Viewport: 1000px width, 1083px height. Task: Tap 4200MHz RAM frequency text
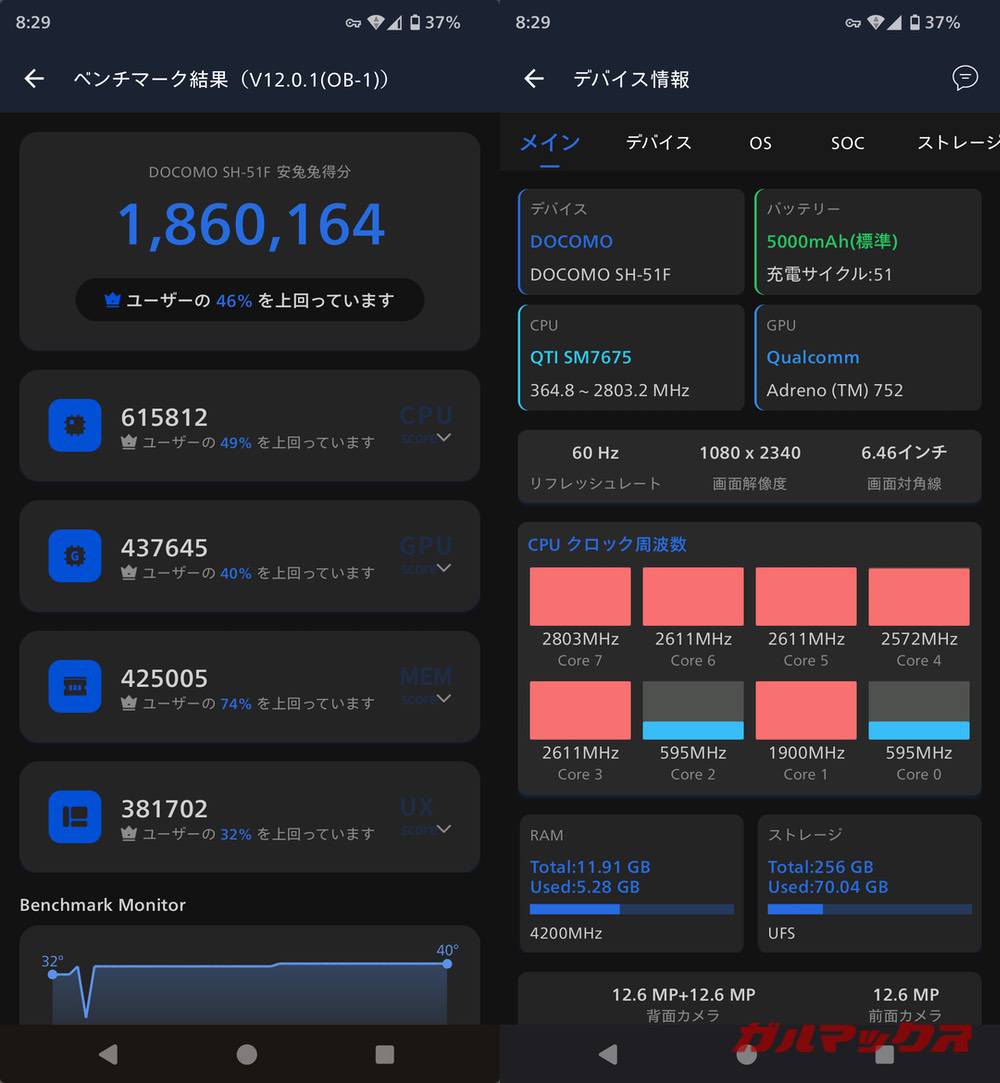pyautogui.click(x=566, y=933)
